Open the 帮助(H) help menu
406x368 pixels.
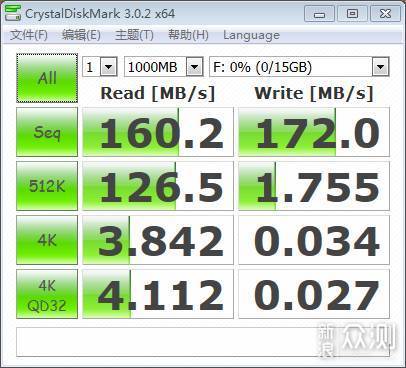pos(188,35)
